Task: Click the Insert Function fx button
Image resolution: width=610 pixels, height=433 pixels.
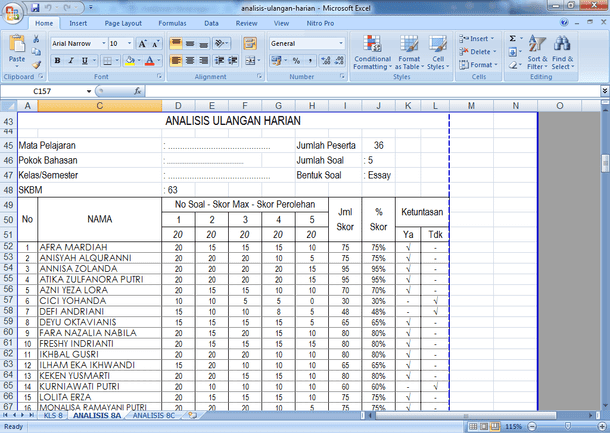Action: point(137,91)
